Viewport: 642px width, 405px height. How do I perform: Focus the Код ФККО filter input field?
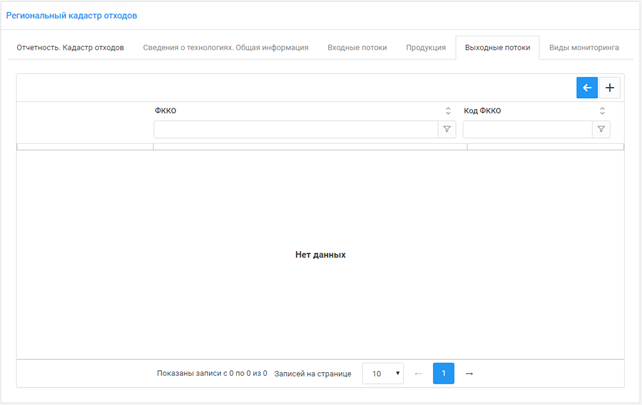point(528,129)
